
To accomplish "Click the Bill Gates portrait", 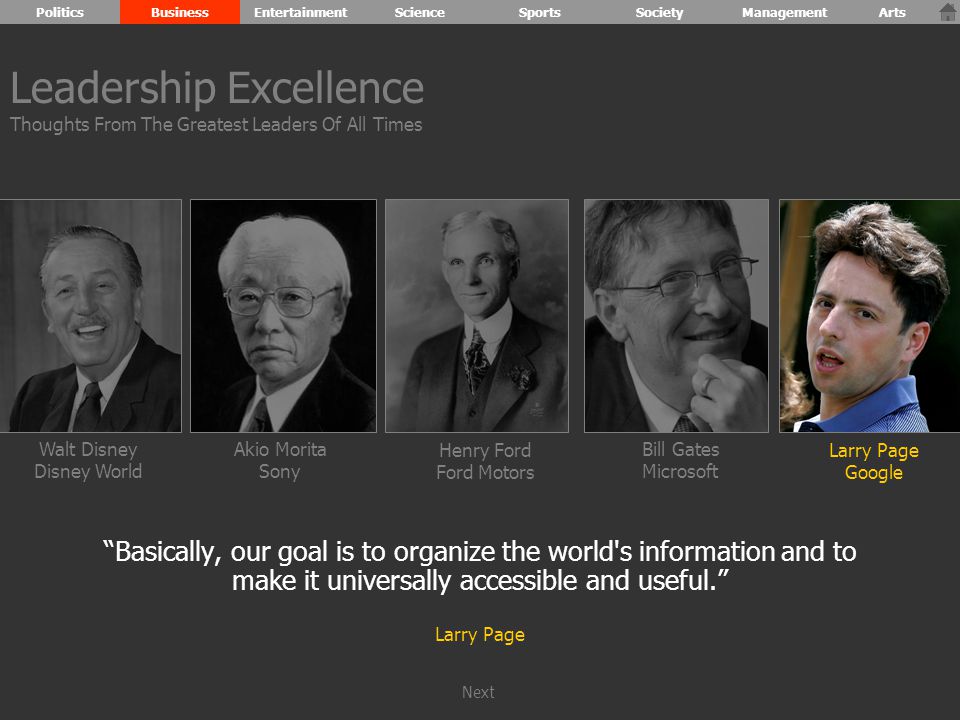I will coord(677,316).
